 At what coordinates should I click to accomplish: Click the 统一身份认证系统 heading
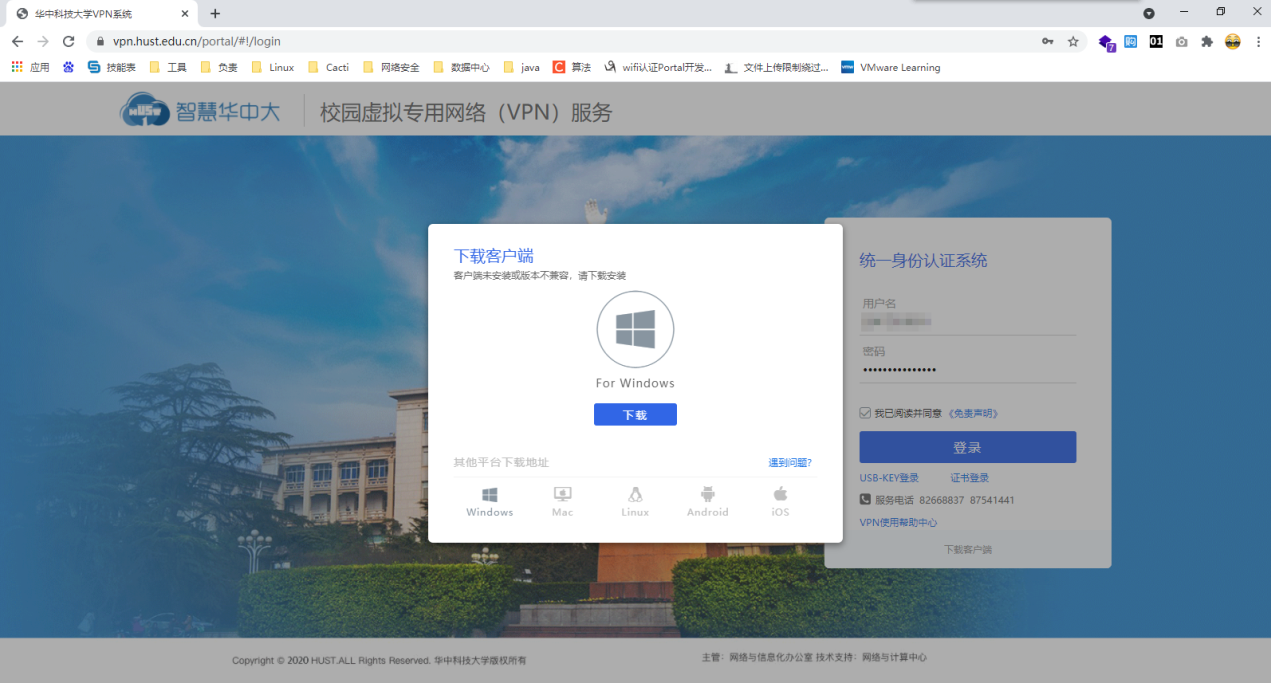click(923, 260)
